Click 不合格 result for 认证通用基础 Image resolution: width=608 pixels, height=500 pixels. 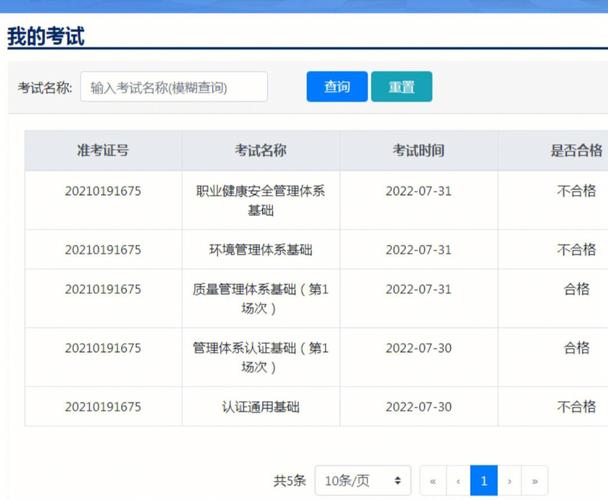pos(577,407)
